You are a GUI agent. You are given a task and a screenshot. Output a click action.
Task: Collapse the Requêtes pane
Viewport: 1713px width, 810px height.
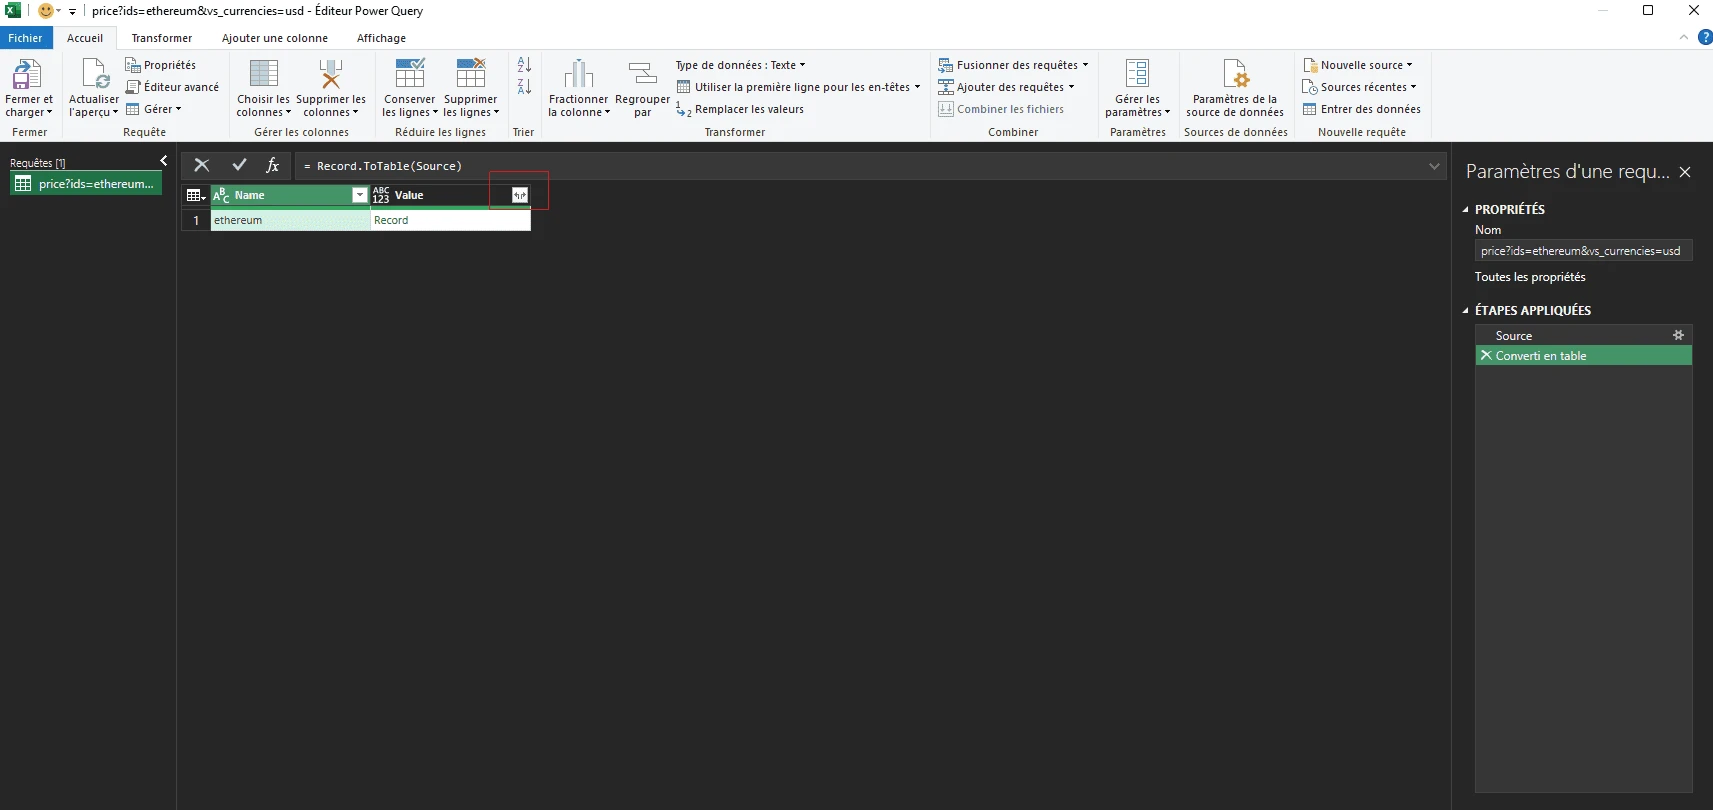(x=164, y=161)
